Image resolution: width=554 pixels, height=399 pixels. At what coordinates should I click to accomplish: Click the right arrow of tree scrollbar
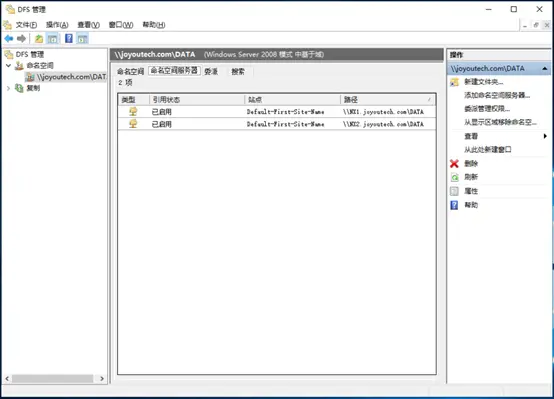tap(102, 379)
